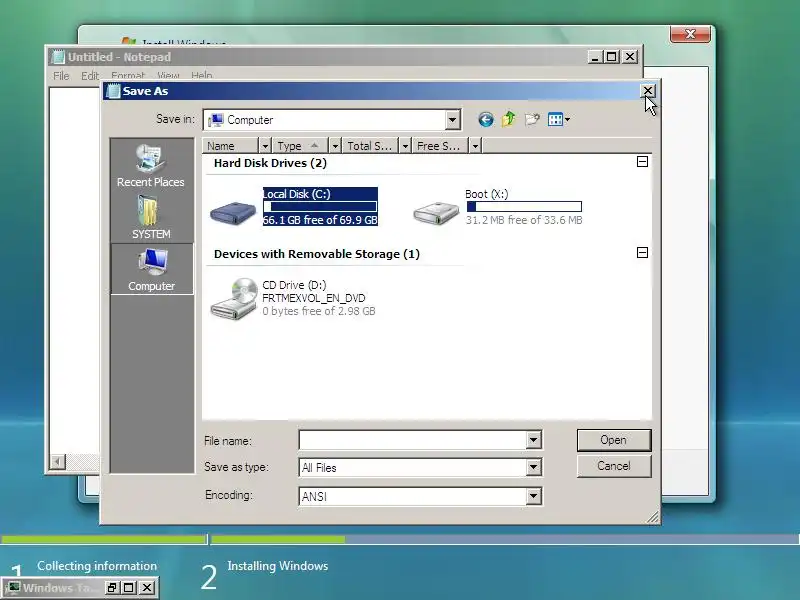Select the Local Disk (C:) drive icon
Screen dimensions: 800x600
click(x=233, y=211)
